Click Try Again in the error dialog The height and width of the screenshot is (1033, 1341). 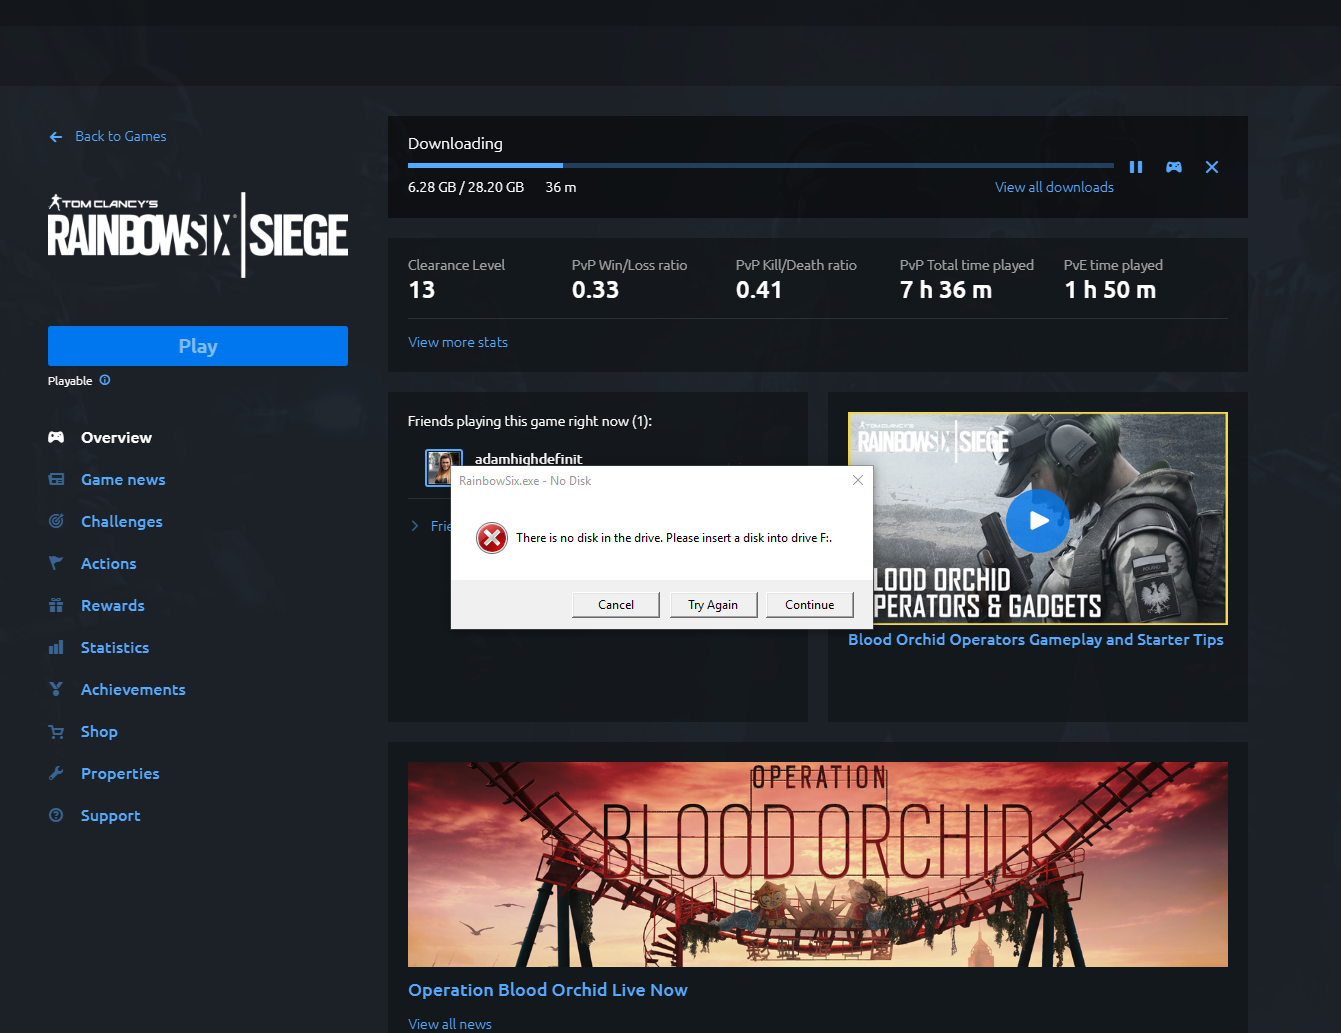tap(713, 604)
